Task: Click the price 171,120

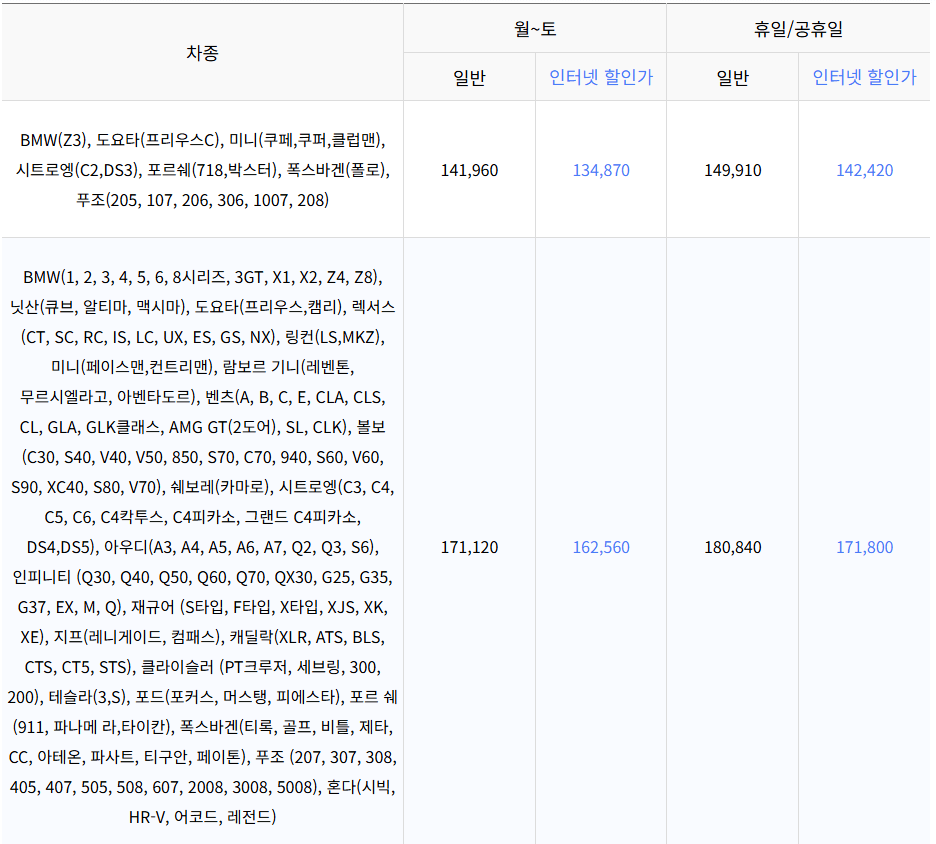Action: point(468,547)
